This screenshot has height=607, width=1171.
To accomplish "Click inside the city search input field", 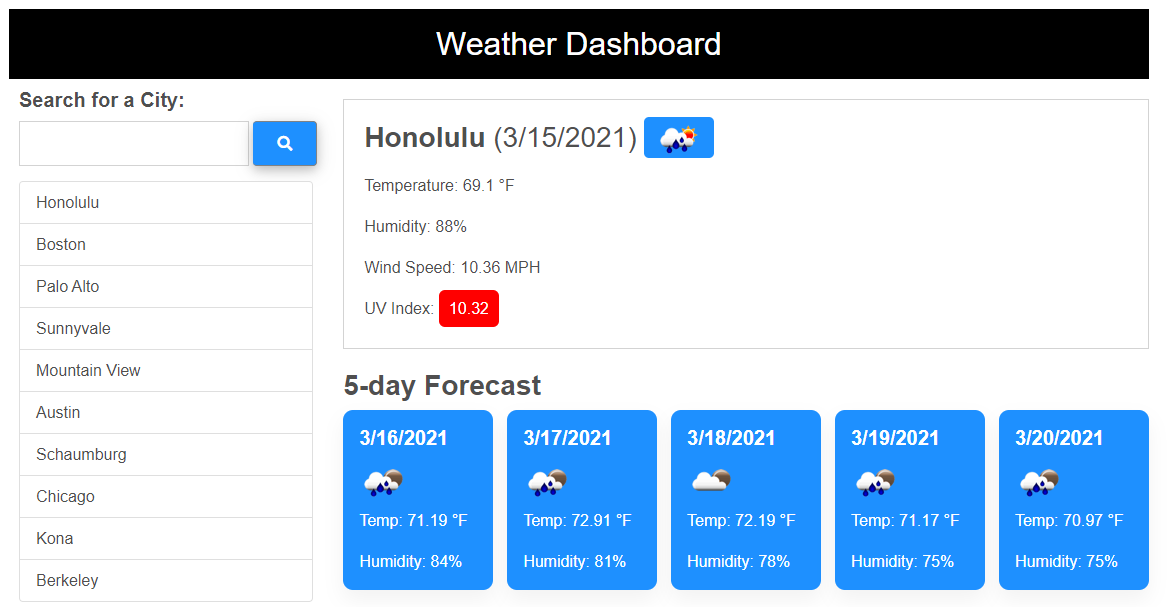I will [133, 143].
